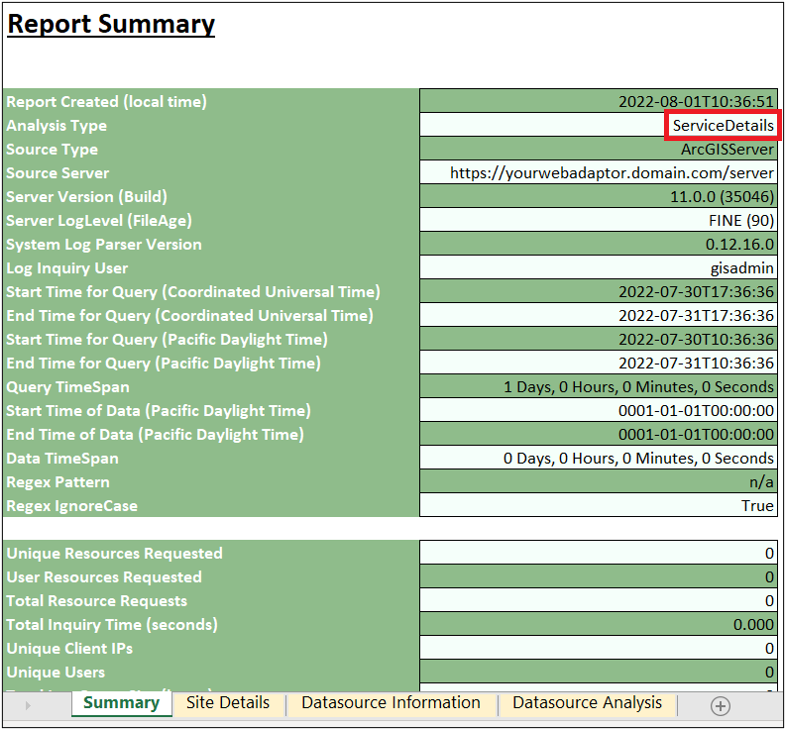Click the 2022-07-30T10:36:36 Pacific start time cell

click(598, 339)
